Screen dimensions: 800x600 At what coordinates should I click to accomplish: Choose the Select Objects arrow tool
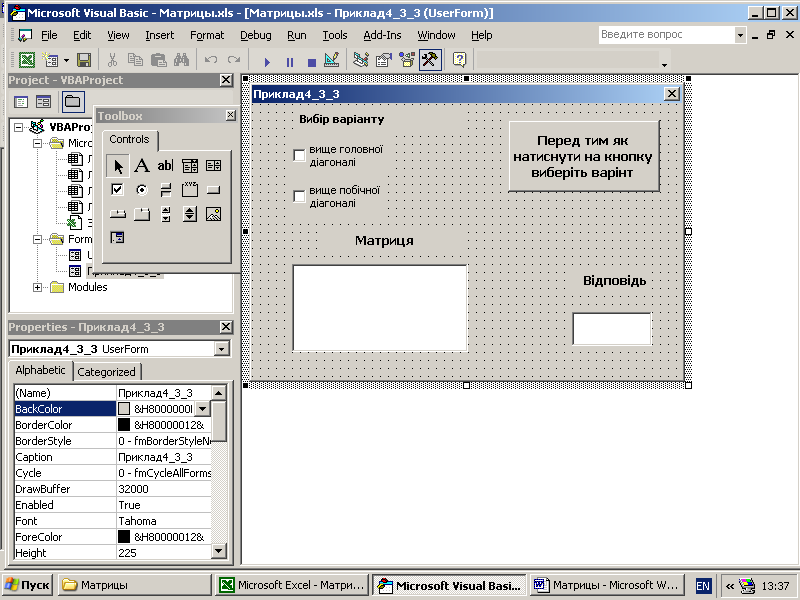(x=118, y=166)
